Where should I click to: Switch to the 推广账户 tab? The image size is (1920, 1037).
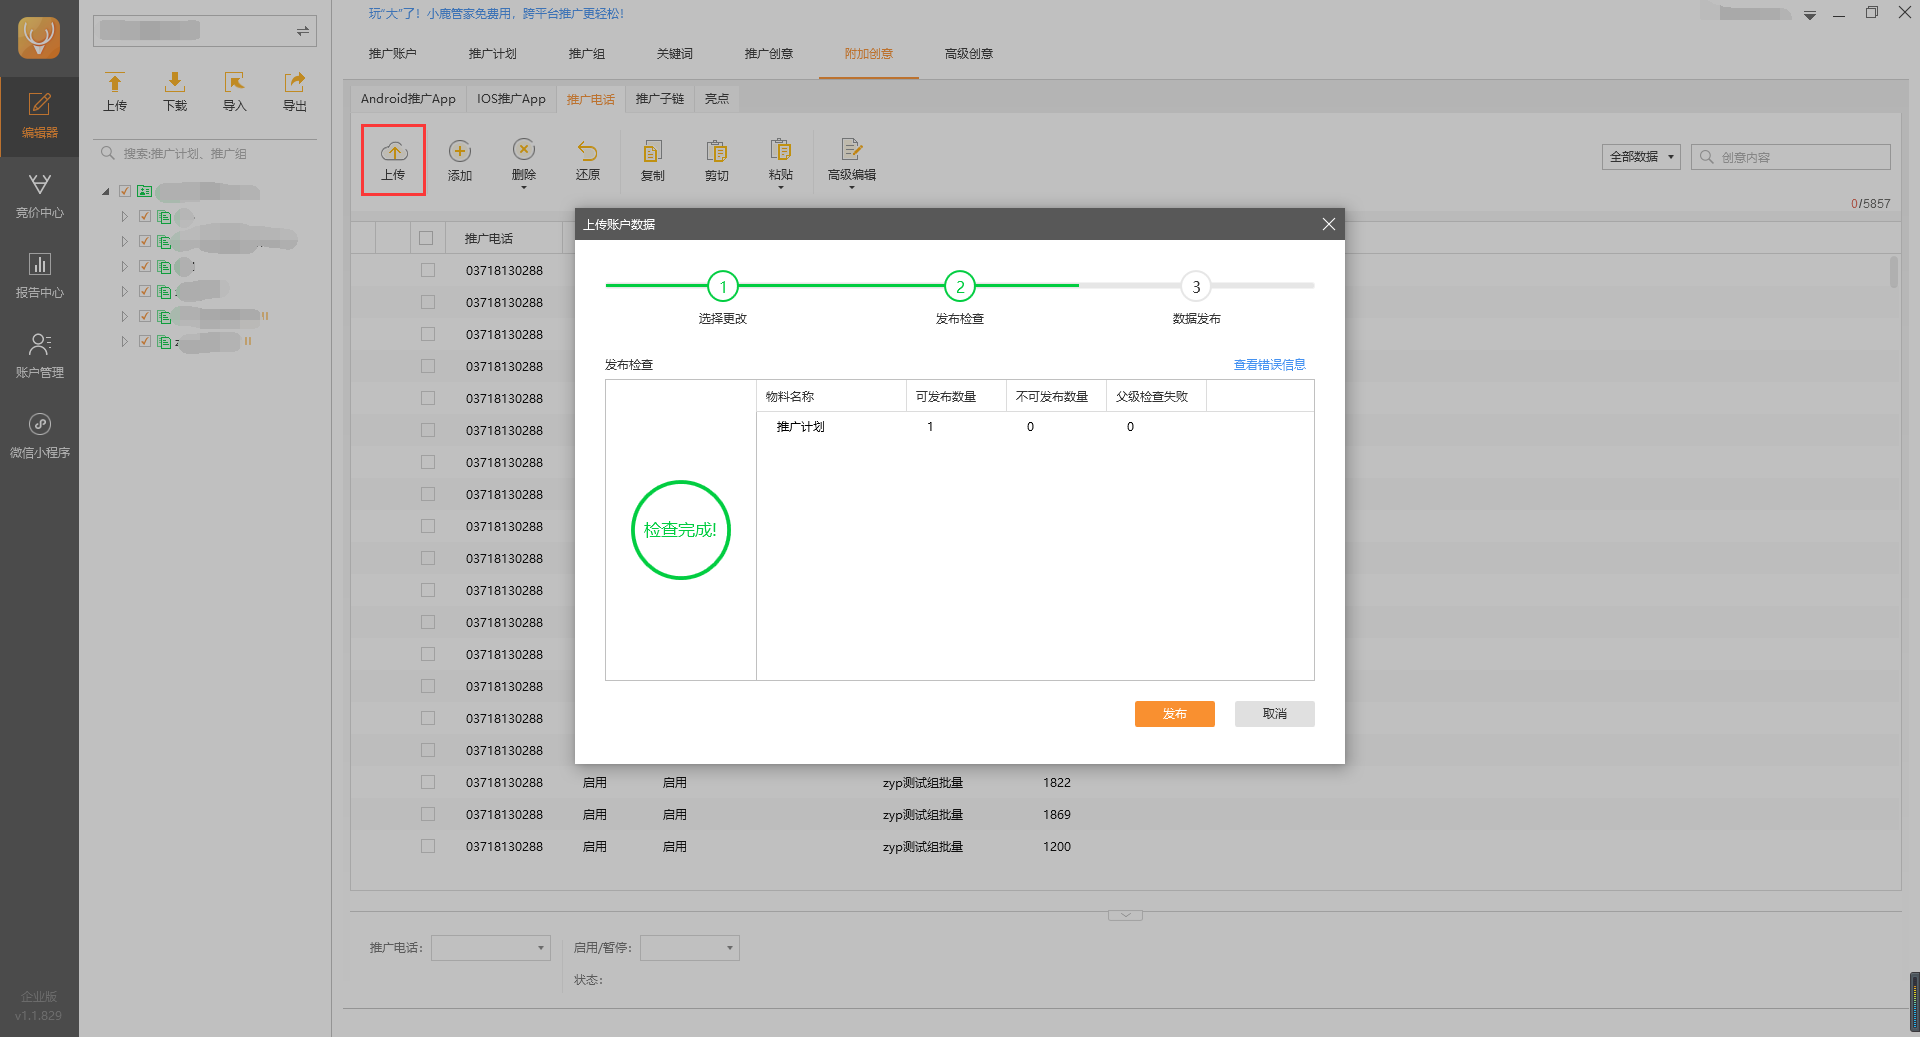coord(392,54)
